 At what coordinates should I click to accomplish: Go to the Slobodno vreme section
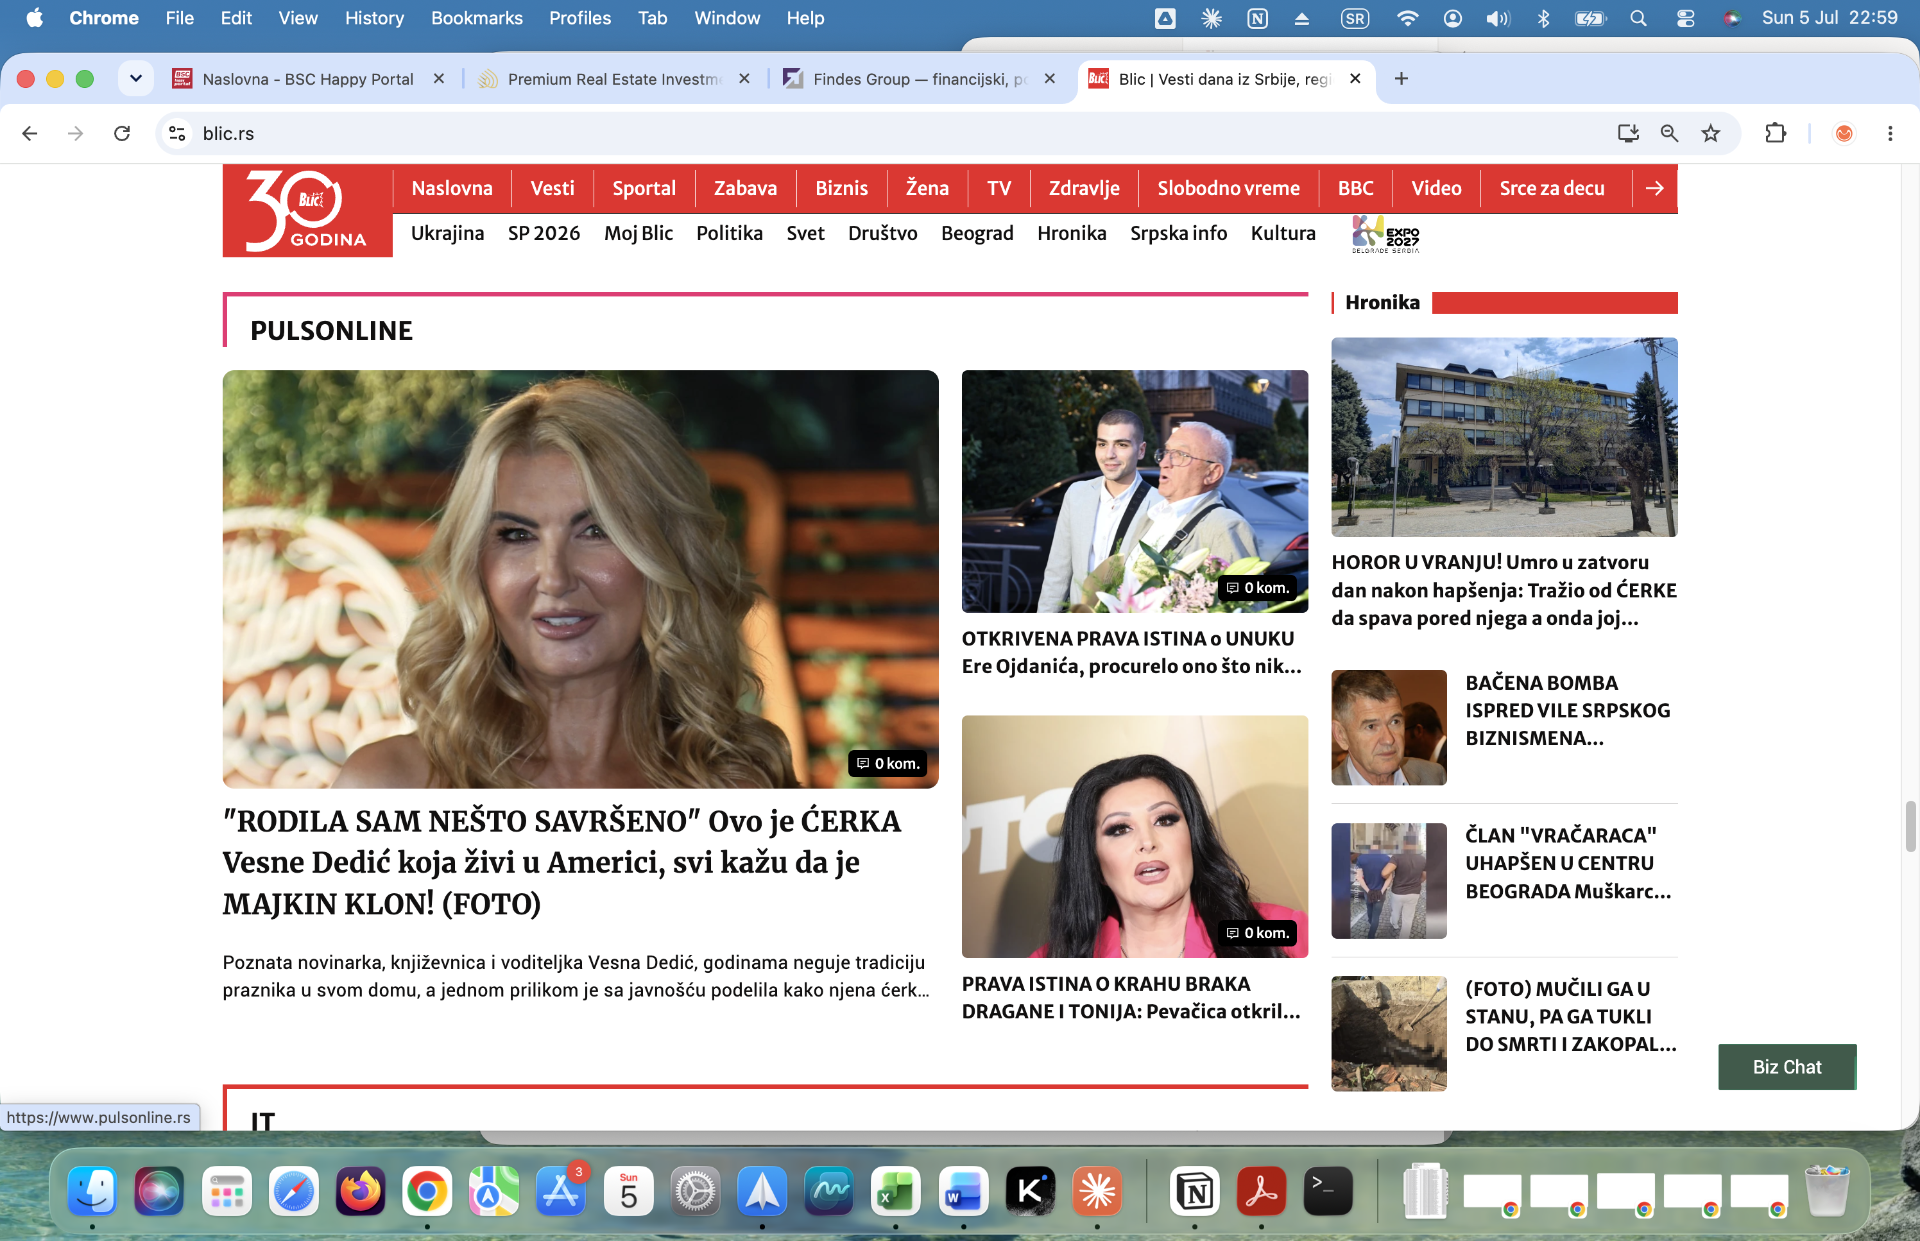1228,188
